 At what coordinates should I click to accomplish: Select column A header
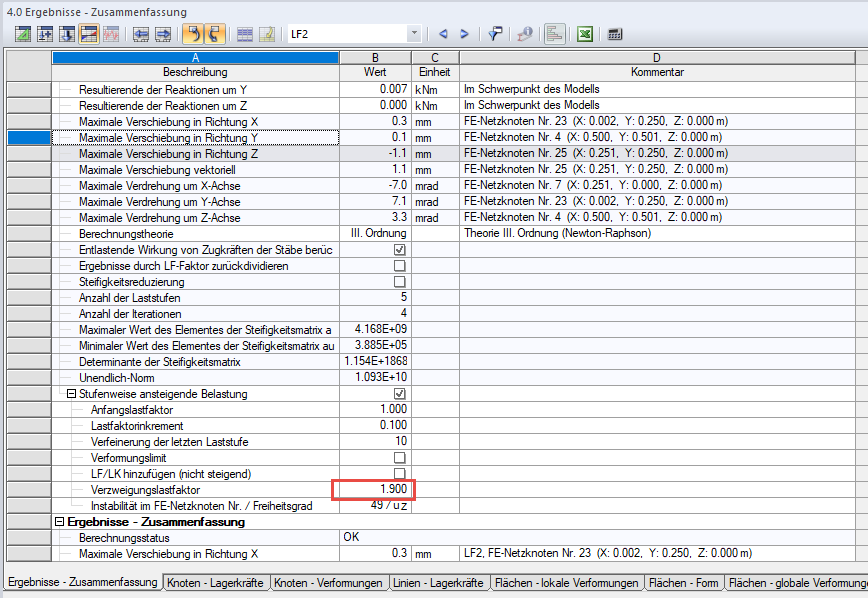coord(195,58)
